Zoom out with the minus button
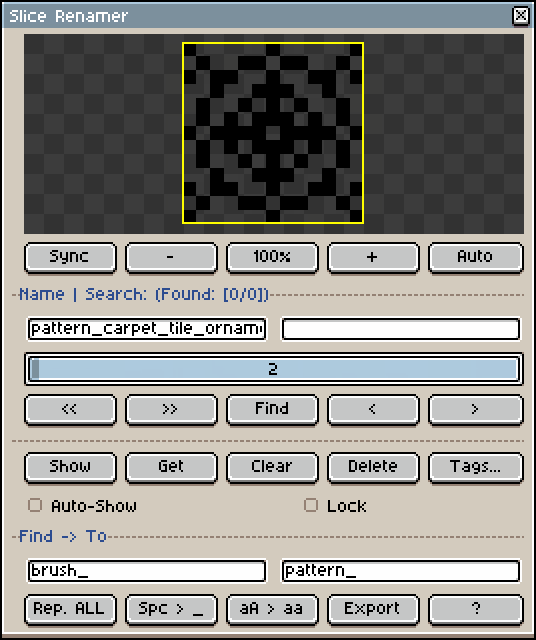The width and height of the screenshot is (536, 640). tap(171, 257)
